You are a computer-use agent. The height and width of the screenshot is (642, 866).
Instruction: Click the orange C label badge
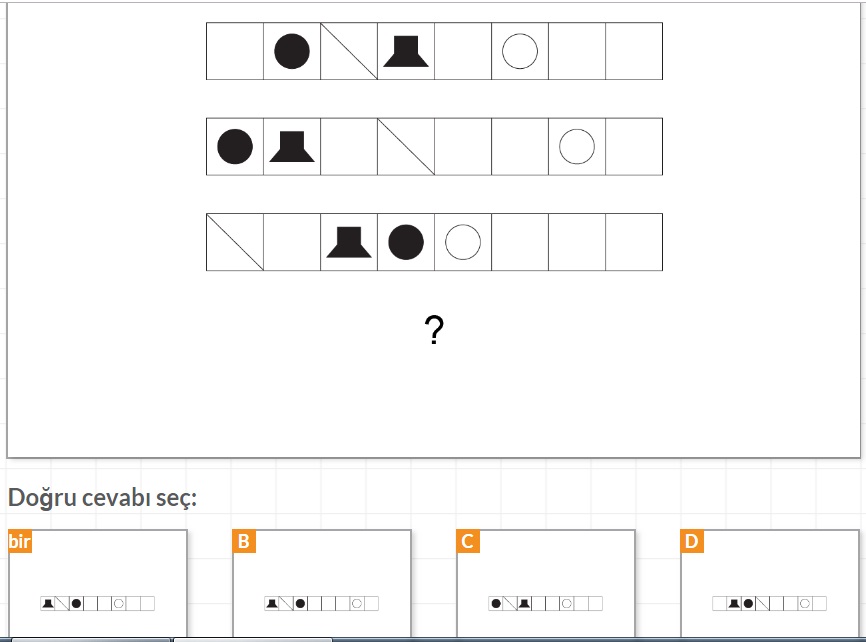[468, 541]
